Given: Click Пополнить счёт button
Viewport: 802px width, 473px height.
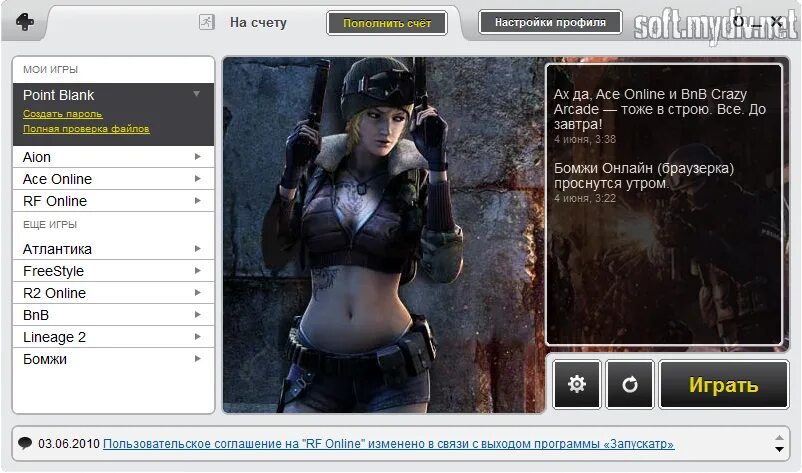Looking at the screenshot, I should coord(387,23).
